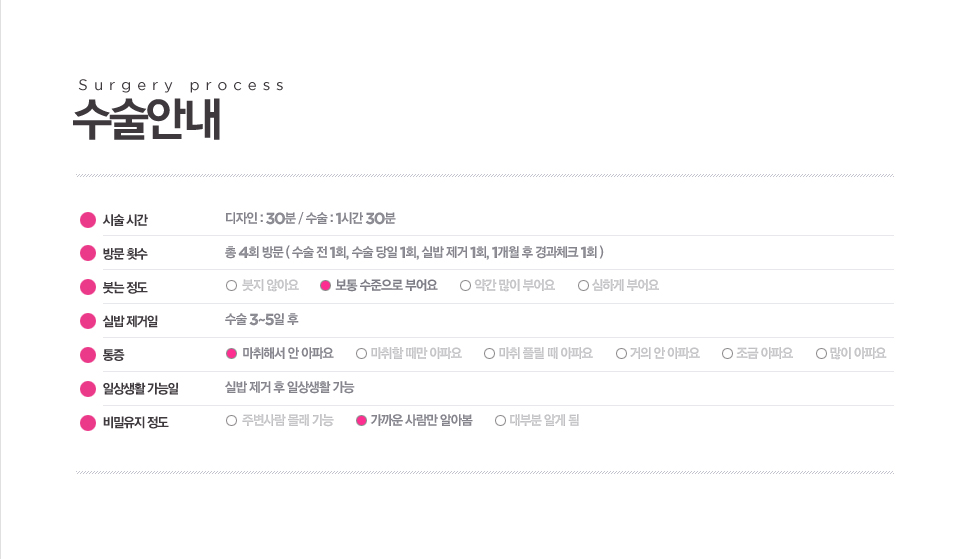Select the 많이 아파요 radio option
Screen dimensions: 963x559
(x=821, y=354)
